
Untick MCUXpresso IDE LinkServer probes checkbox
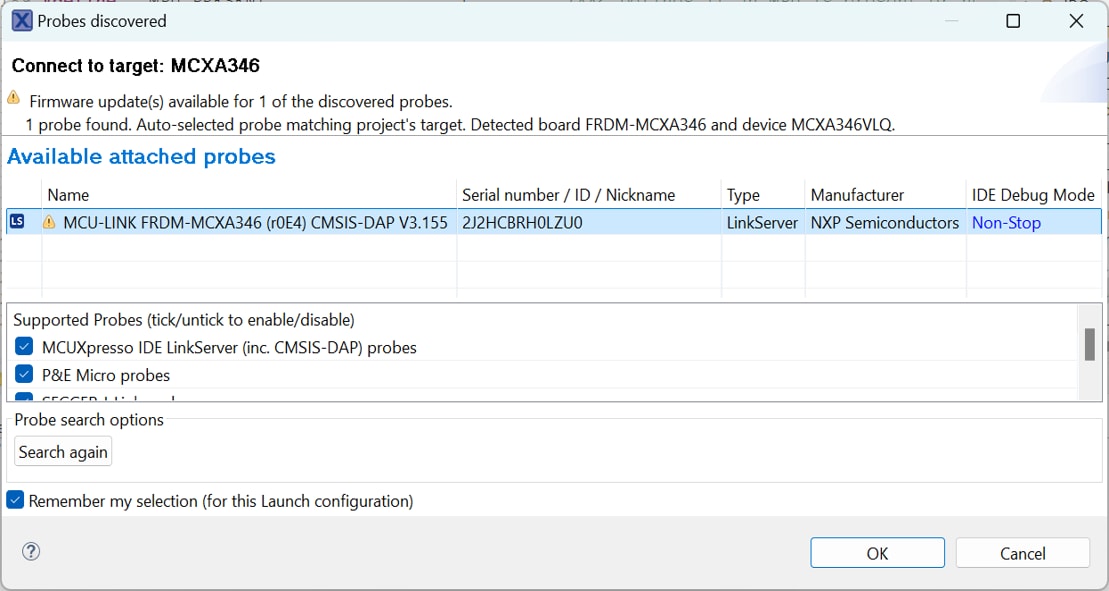click(25, 347)
